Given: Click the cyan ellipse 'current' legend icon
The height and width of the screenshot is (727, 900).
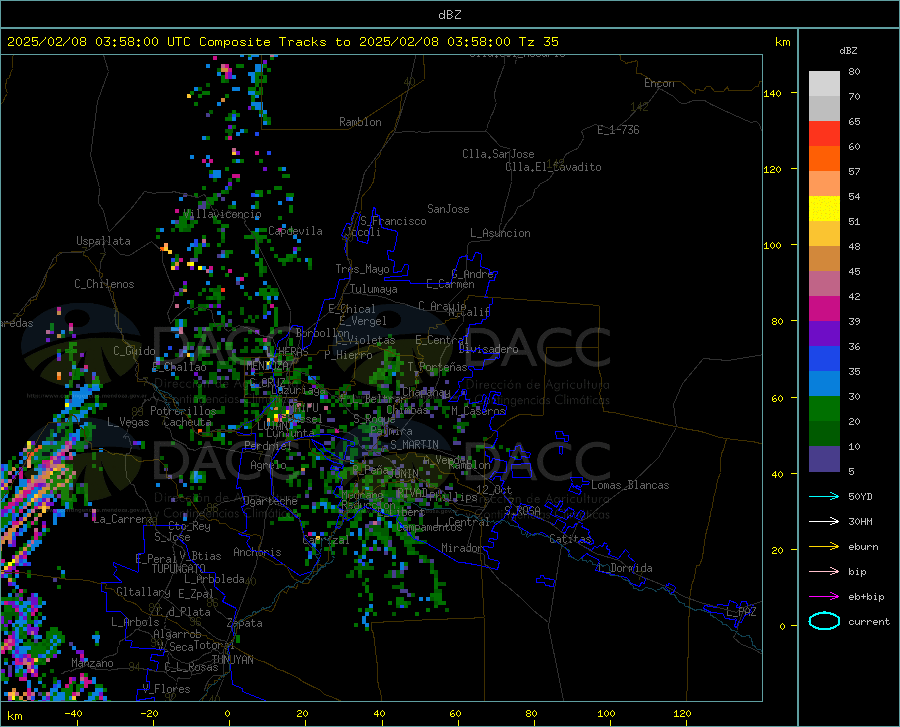Looking at the screenshot, I should (824, 621).
